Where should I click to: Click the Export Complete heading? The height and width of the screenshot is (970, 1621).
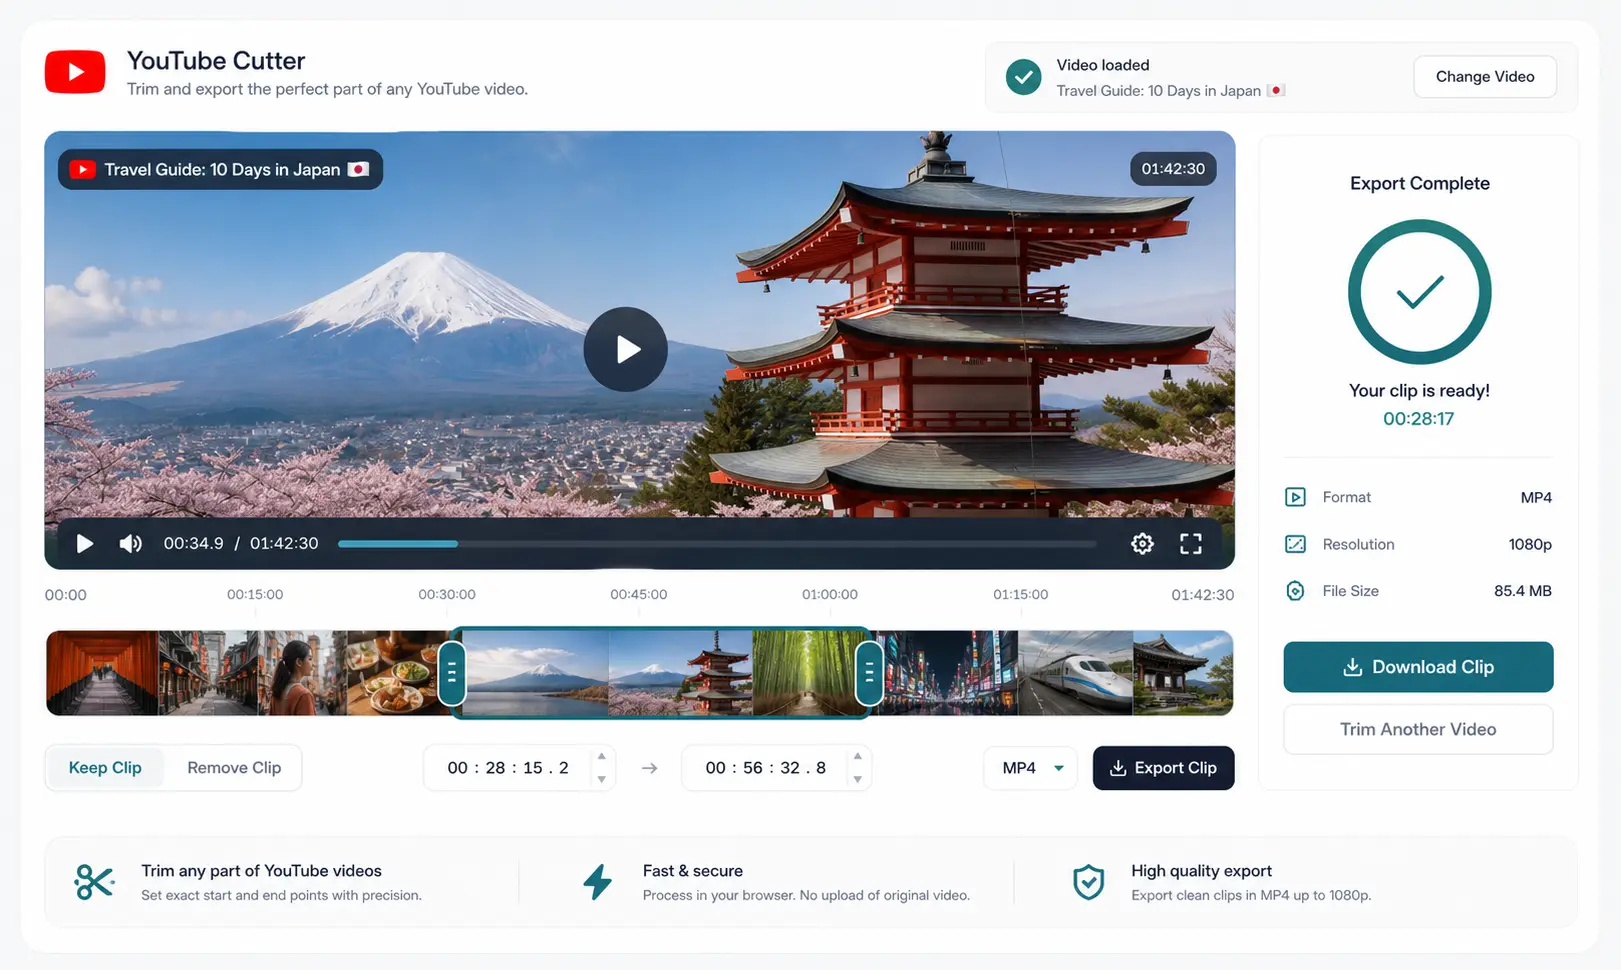tap(1419, 183)
